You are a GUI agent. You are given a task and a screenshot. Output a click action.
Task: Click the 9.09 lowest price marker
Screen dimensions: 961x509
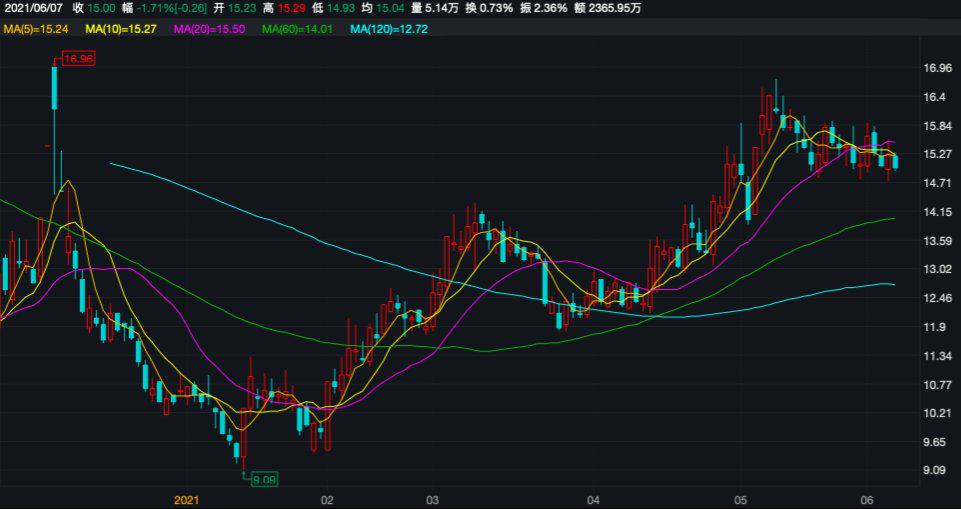pos(265,480)
